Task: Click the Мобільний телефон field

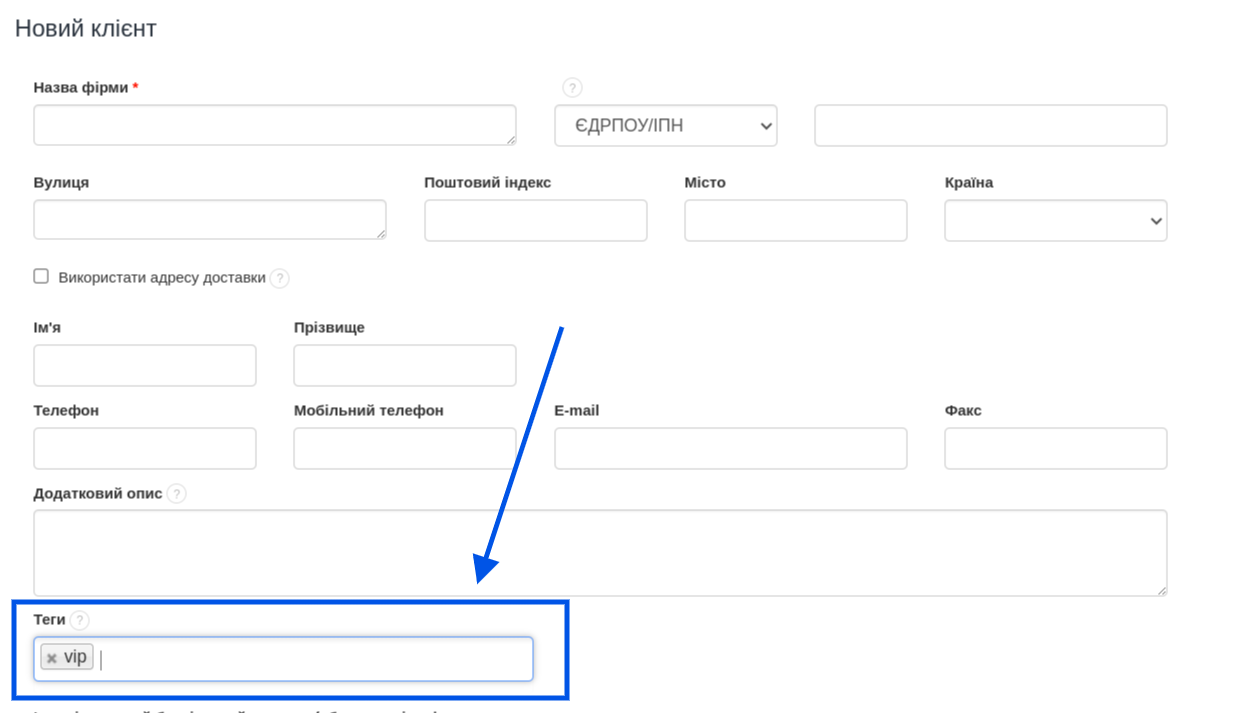Action: pyautogui.click(x=404, y=448)
